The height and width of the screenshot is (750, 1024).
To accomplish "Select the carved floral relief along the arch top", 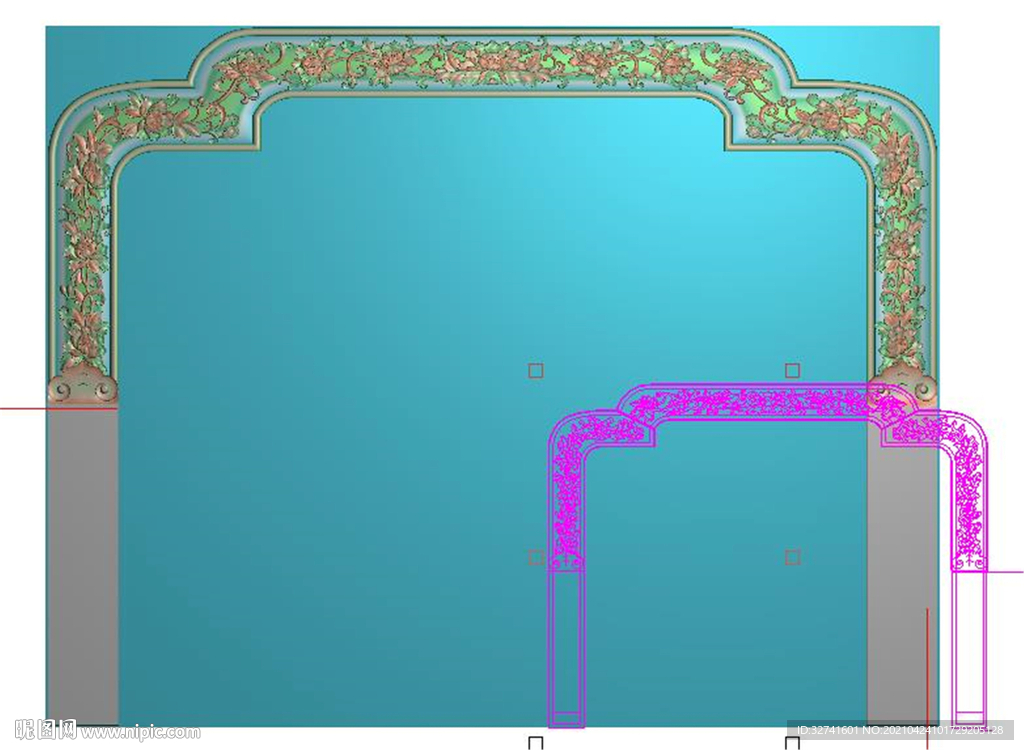I will pyautogui.click(x=494, y=62).
